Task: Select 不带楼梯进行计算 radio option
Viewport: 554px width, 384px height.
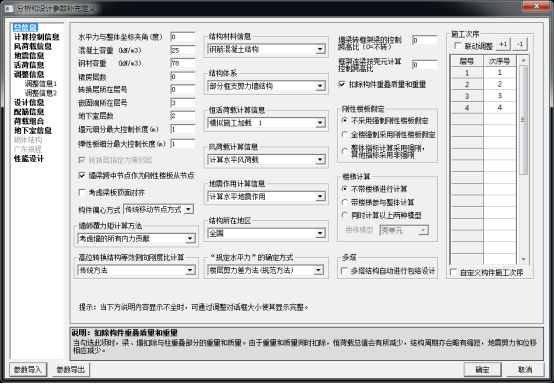Action: 344,189
